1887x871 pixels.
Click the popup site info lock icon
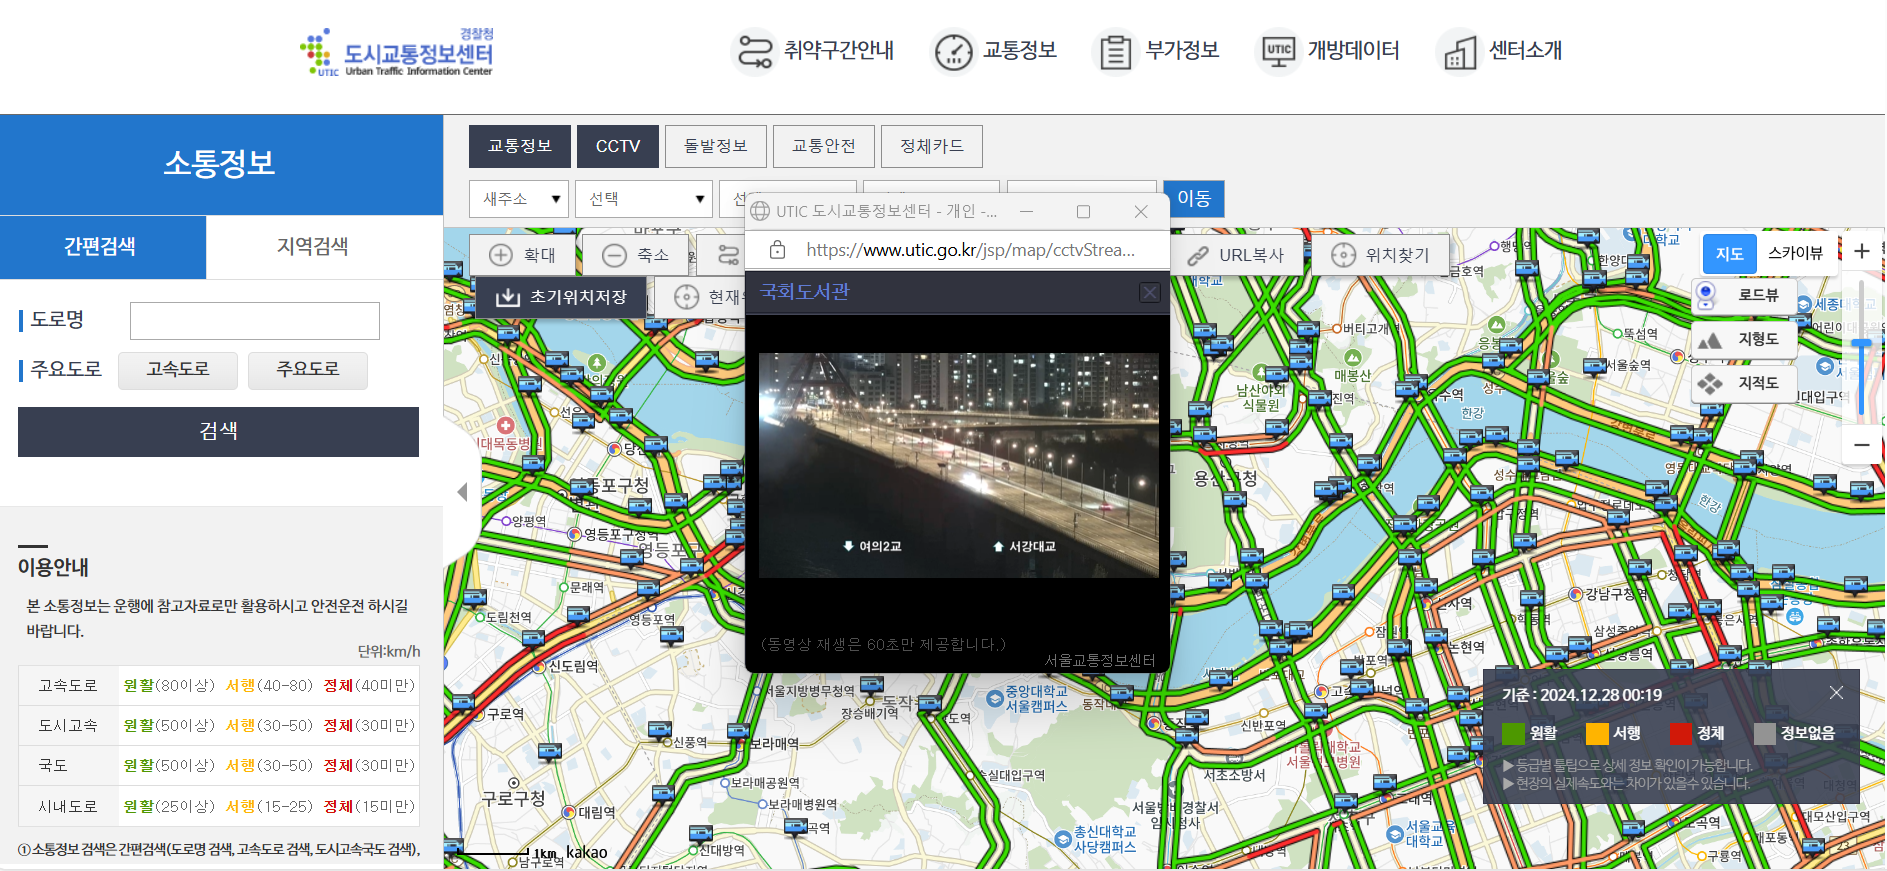pos(777,250)
